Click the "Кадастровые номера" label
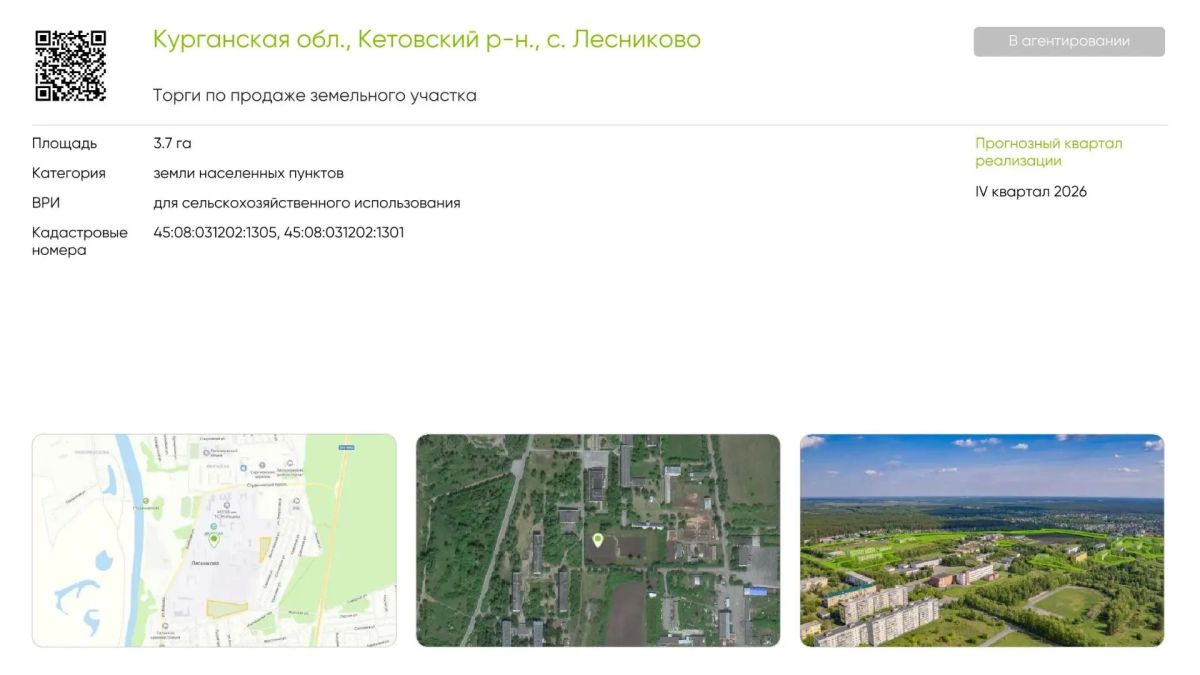This screenshot has height=675, width=1200. (80, 241)
